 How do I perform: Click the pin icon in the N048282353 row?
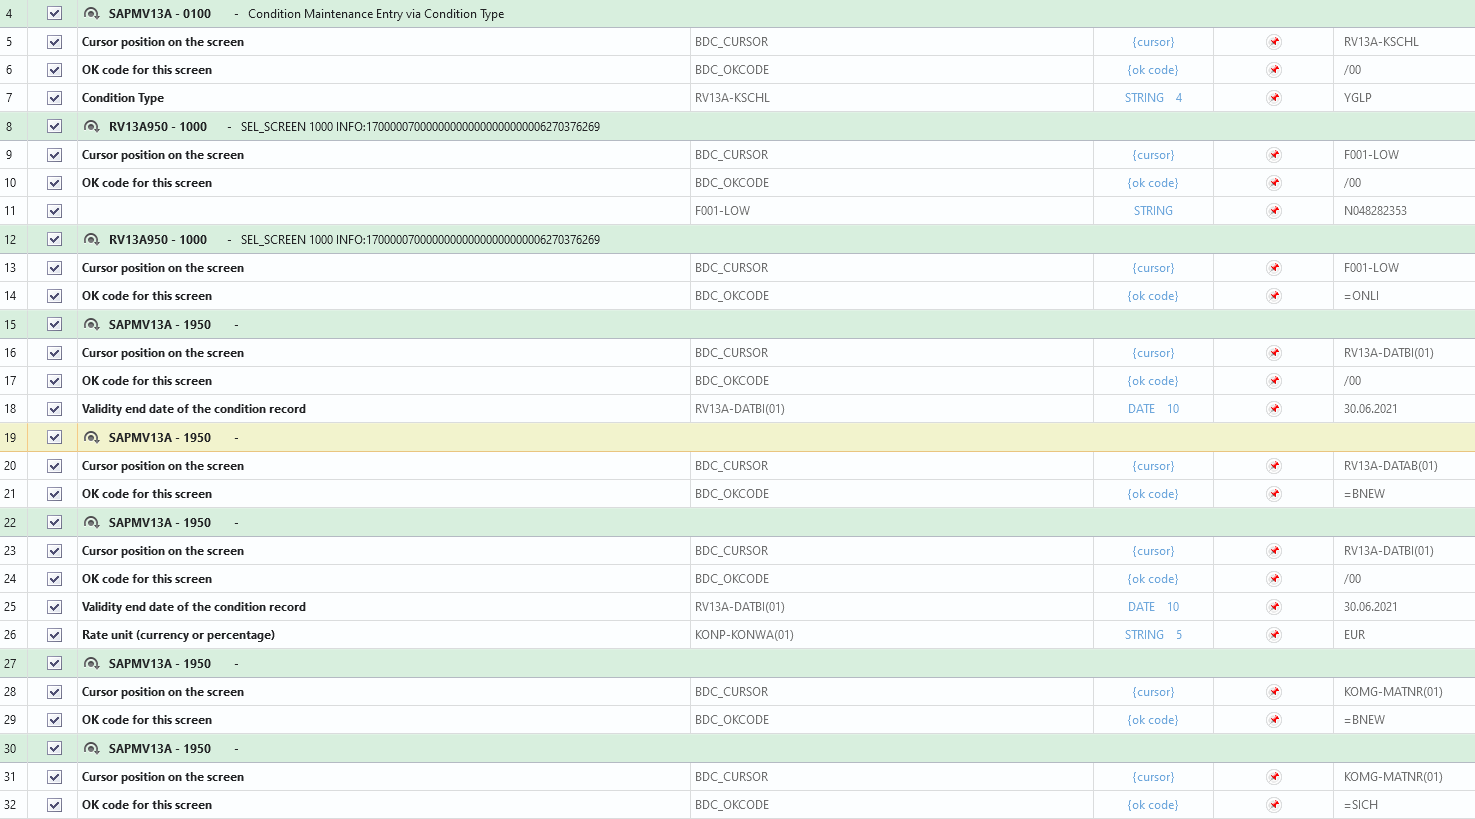(1274, 211)
